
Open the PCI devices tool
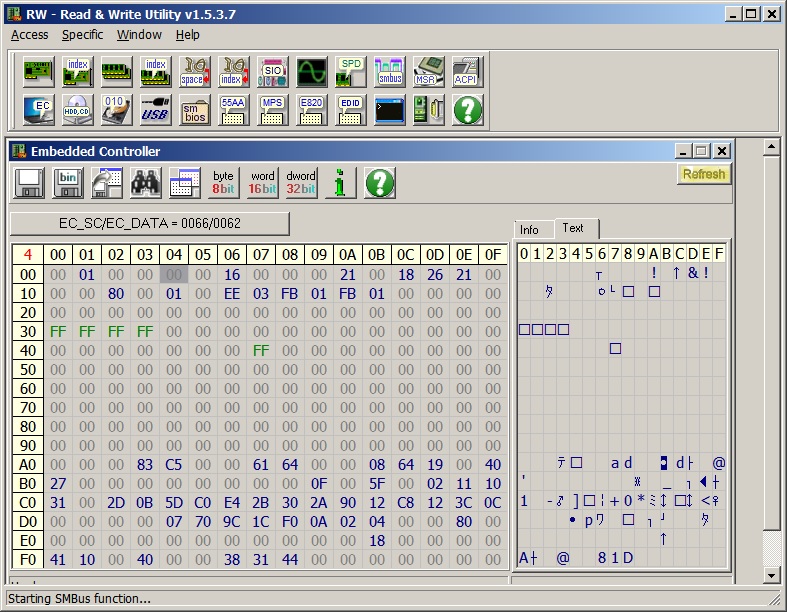tap(39, 71)
